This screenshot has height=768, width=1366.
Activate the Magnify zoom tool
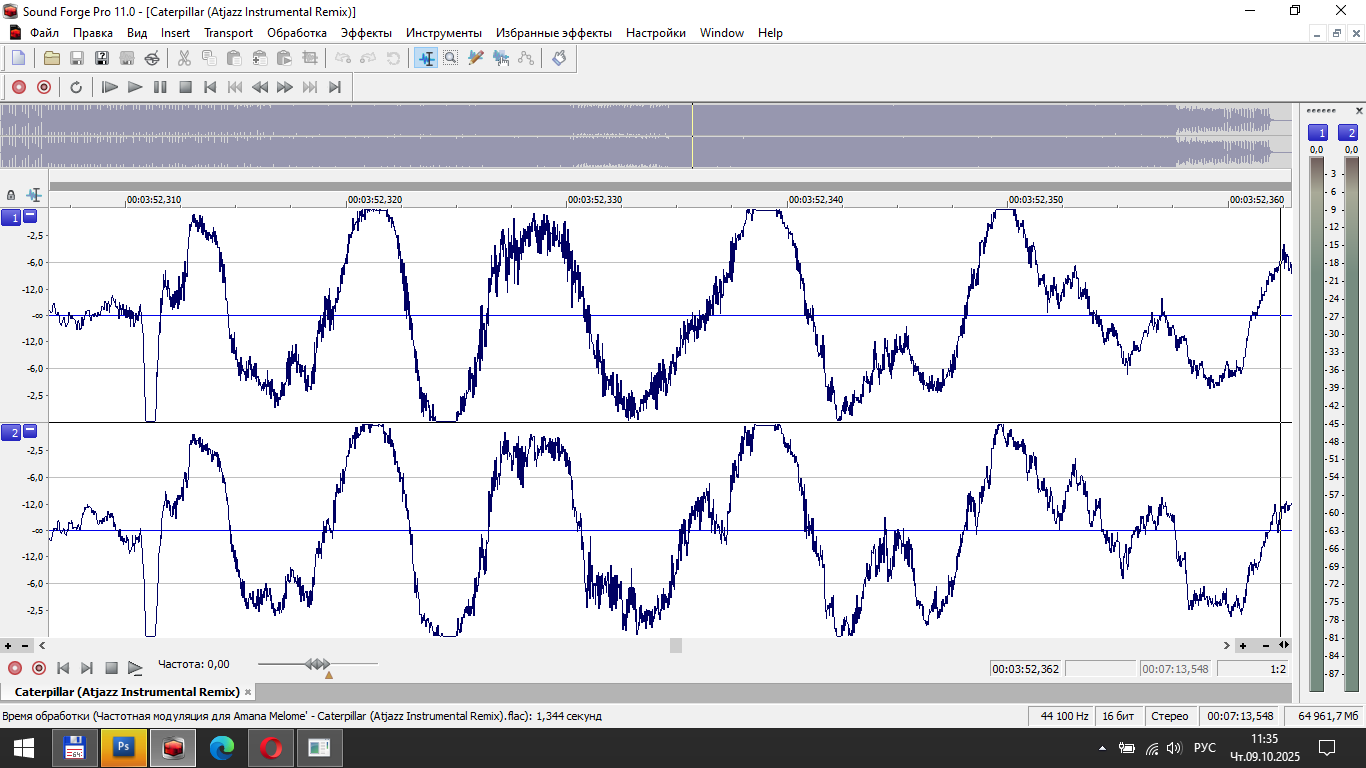tap(451, 58)
